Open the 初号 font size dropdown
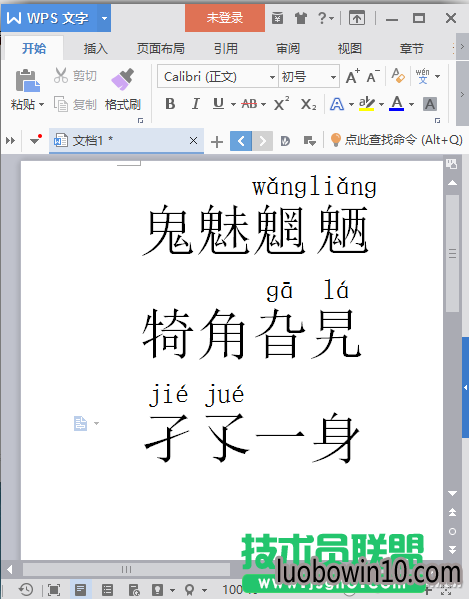The width and height of the screenshot is (469, 599). pos(309,77)
